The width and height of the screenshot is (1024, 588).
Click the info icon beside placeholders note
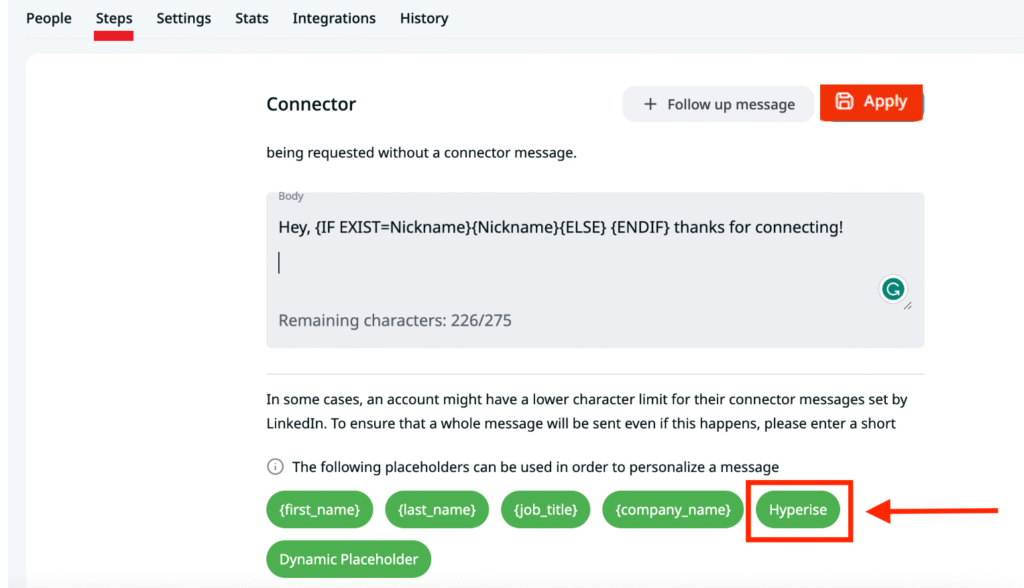click(x=275, y=467)
